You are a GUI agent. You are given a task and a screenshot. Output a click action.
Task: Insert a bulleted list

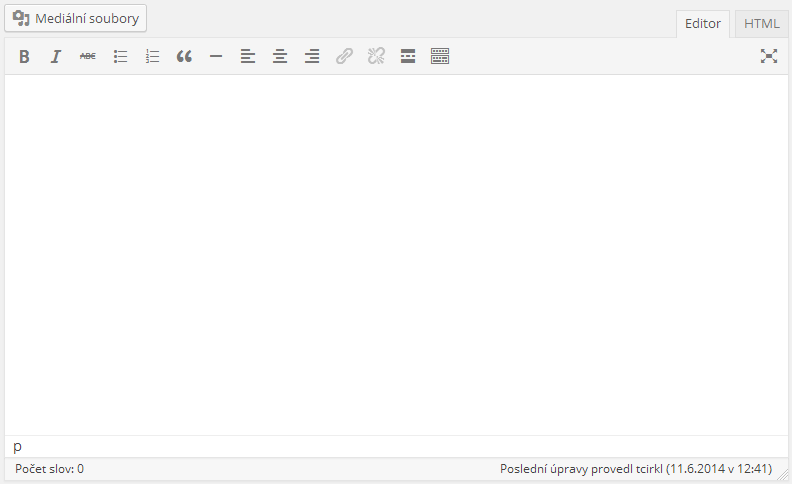click(x=120, y=56)
